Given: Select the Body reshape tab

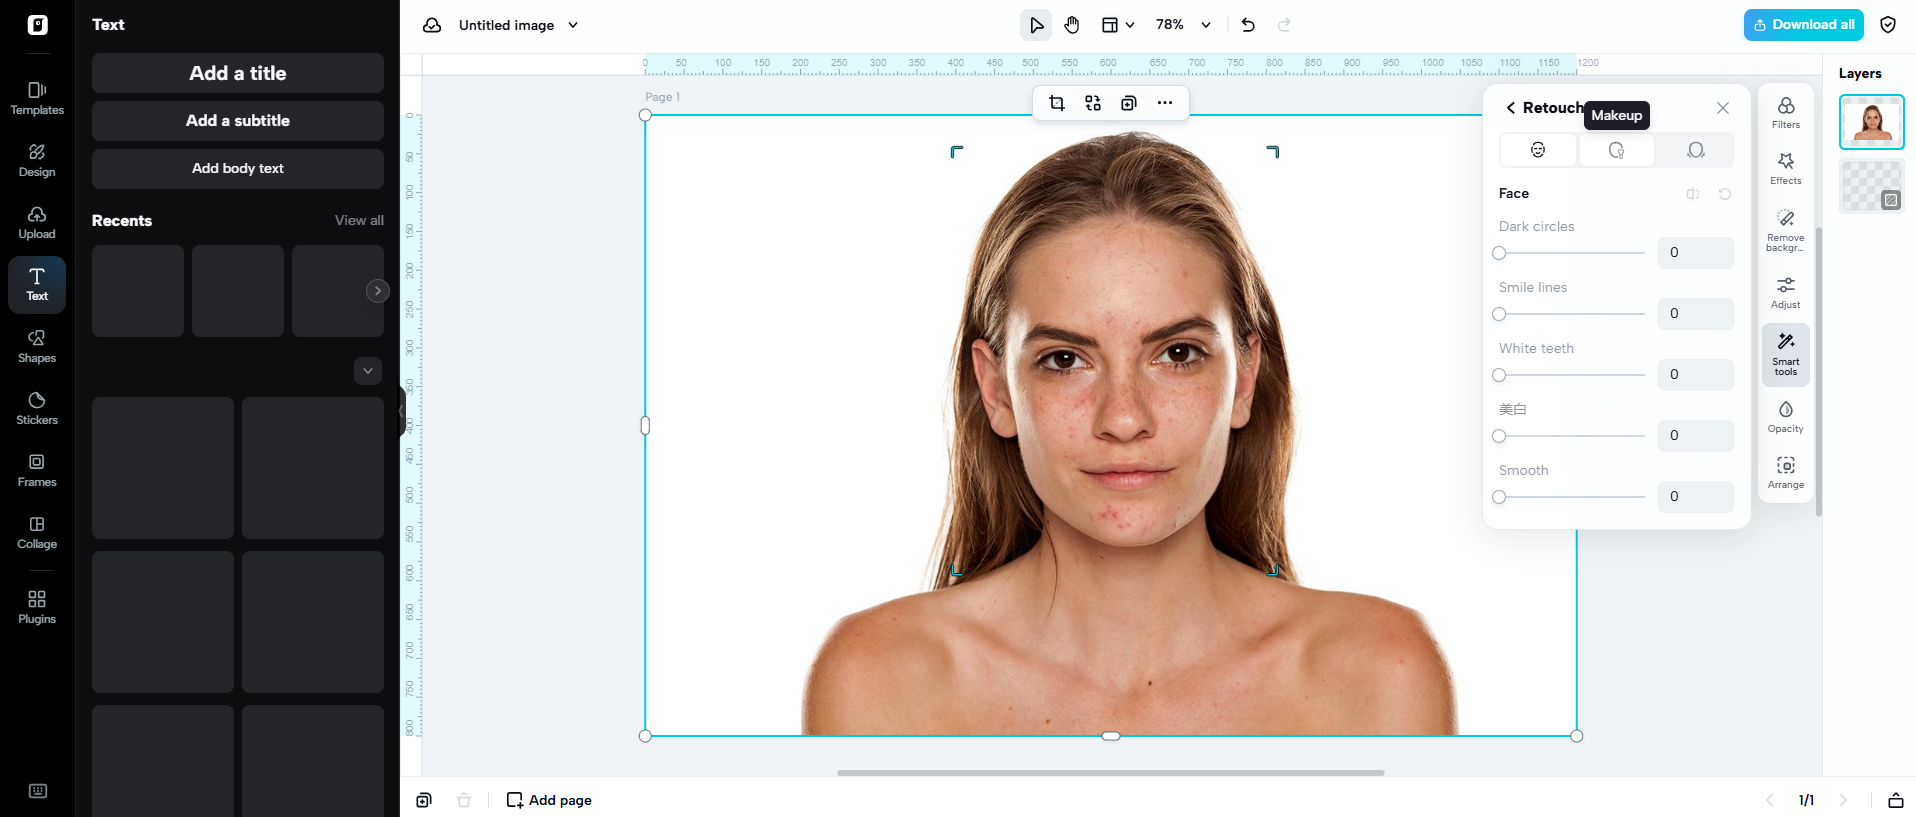Looking at the screenshot, I should pyautogui.click(x=1695, y=150).
